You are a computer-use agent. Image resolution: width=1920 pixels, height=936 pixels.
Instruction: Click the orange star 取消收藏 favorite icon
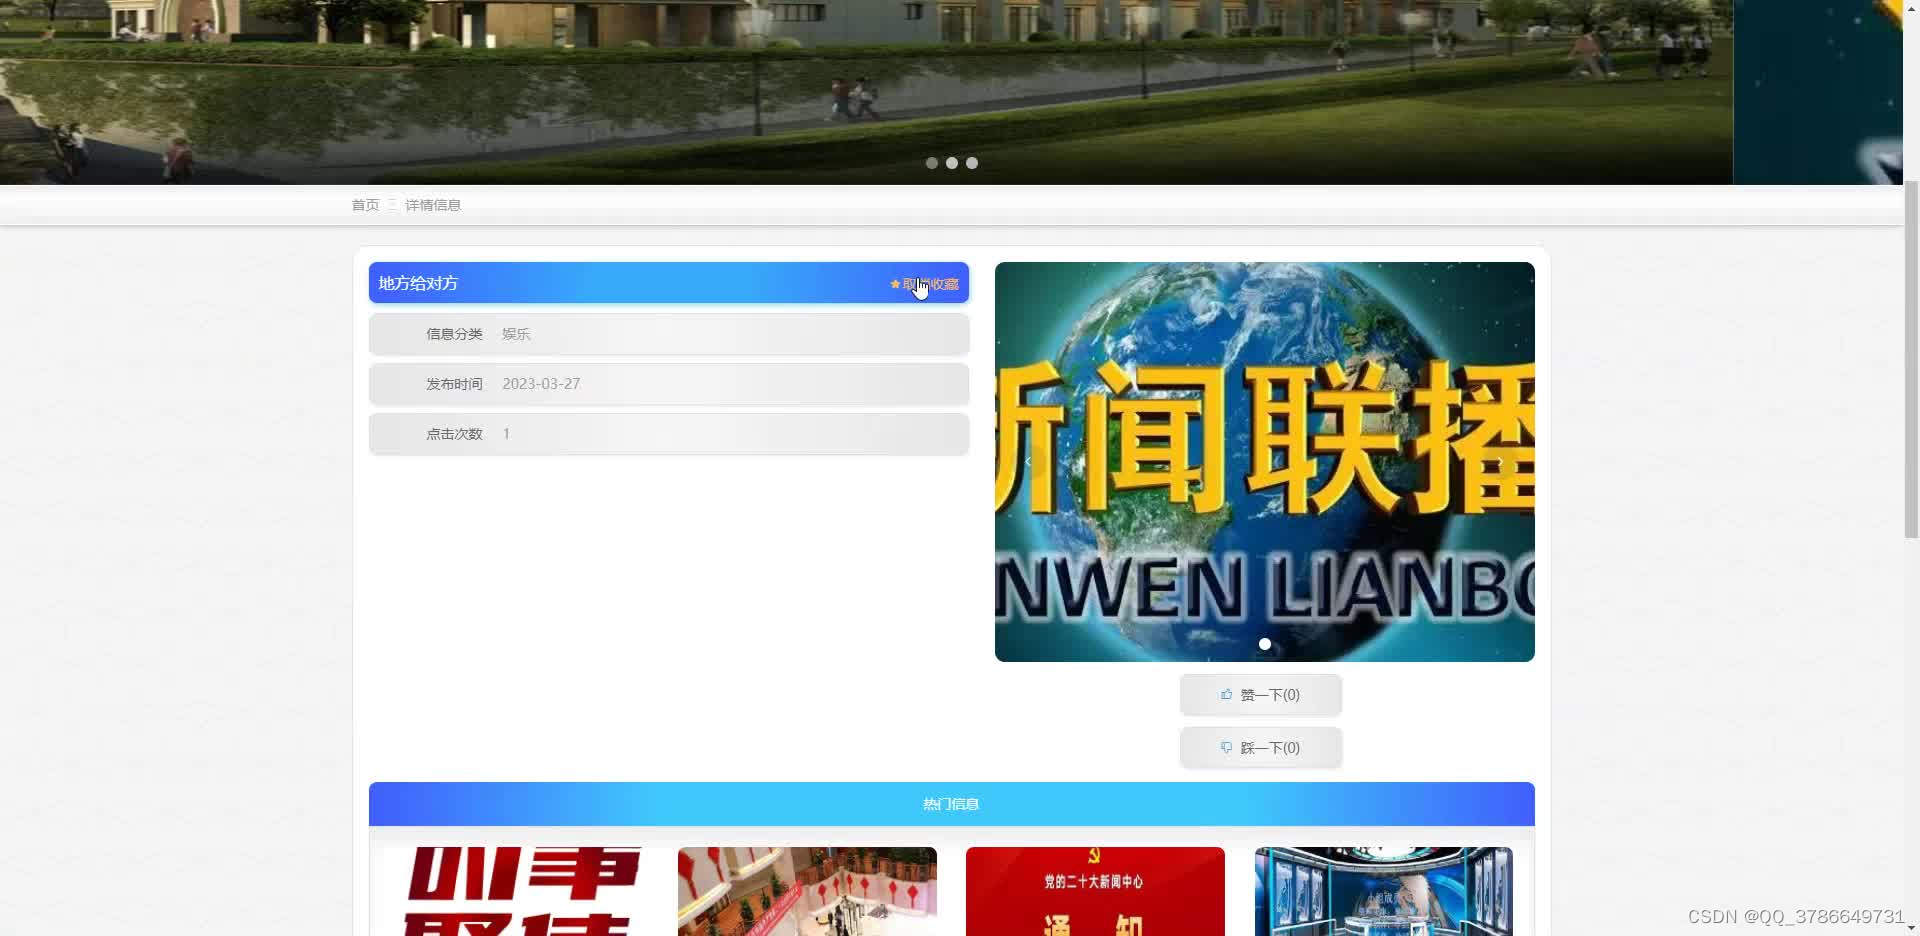pyautogui.click(x=895, y=284)
